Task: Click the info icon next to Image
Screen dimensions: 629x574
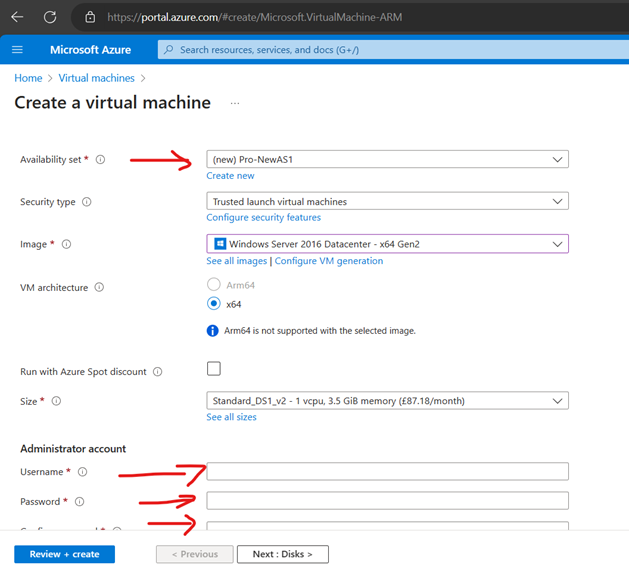Action: (x=67, y=244)
